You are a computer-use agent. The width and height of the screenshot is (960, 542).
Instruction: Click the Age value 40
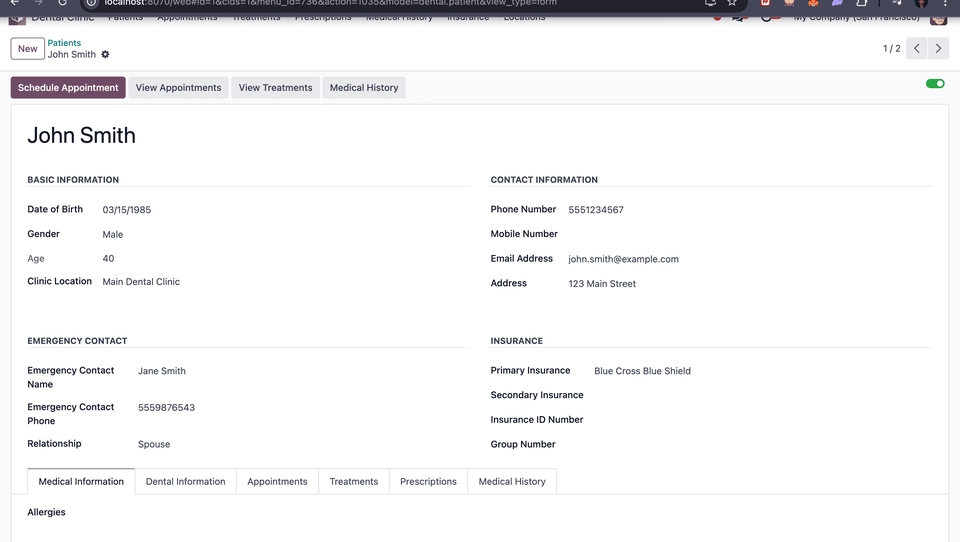(108, 258)
